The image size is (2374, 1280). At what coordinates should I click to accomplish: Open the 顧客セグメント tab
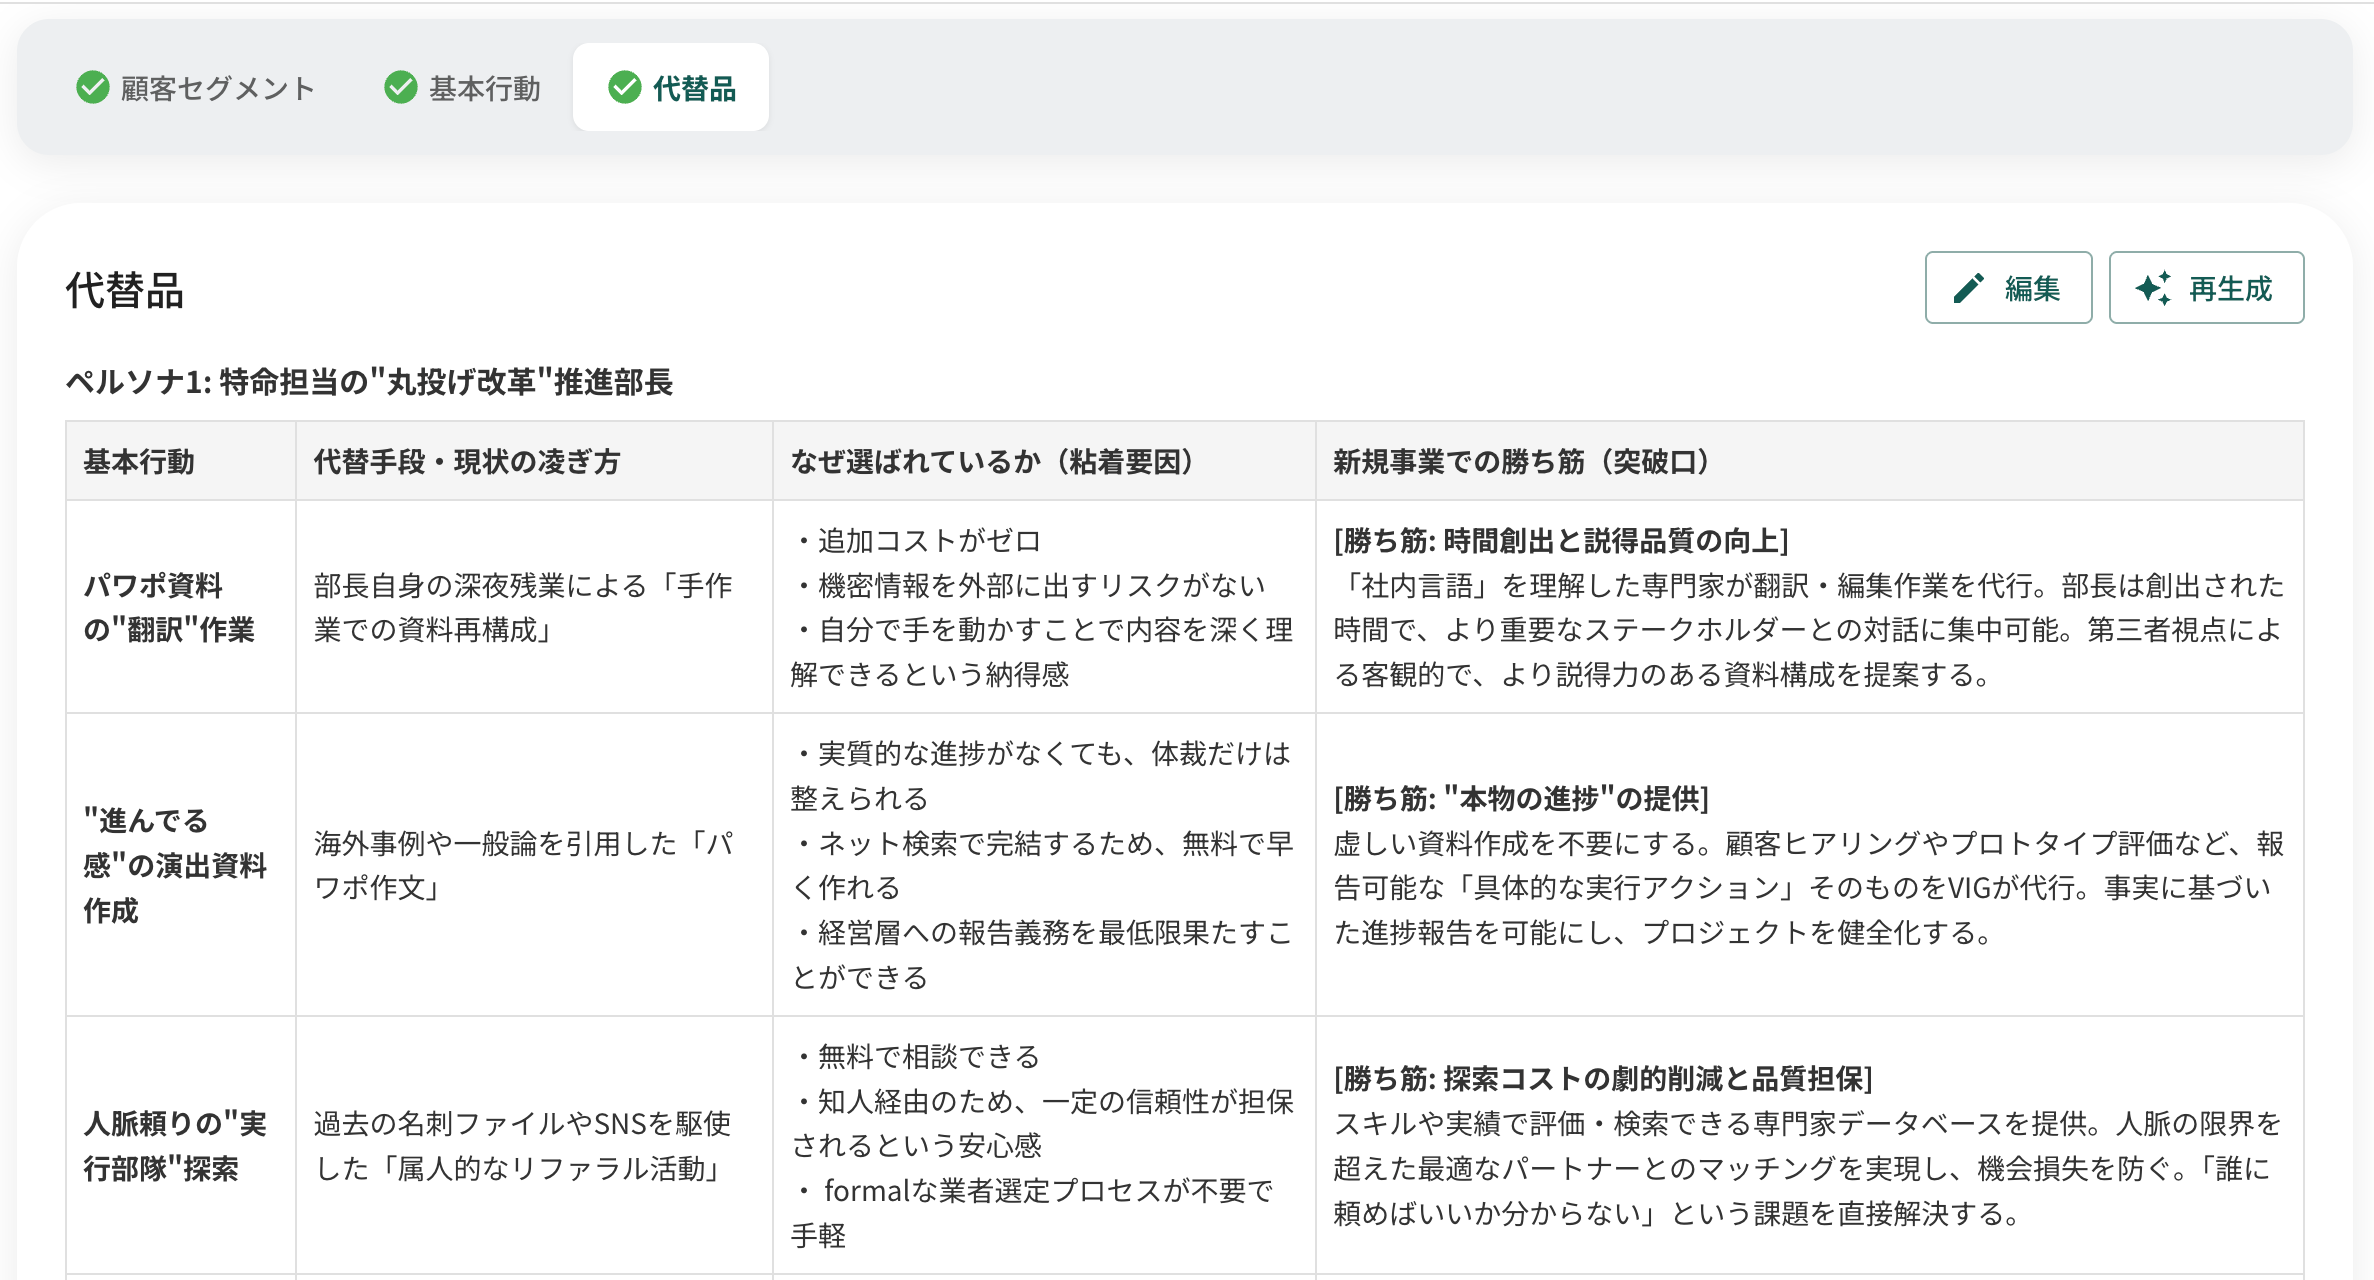click(x=217, y=88)
